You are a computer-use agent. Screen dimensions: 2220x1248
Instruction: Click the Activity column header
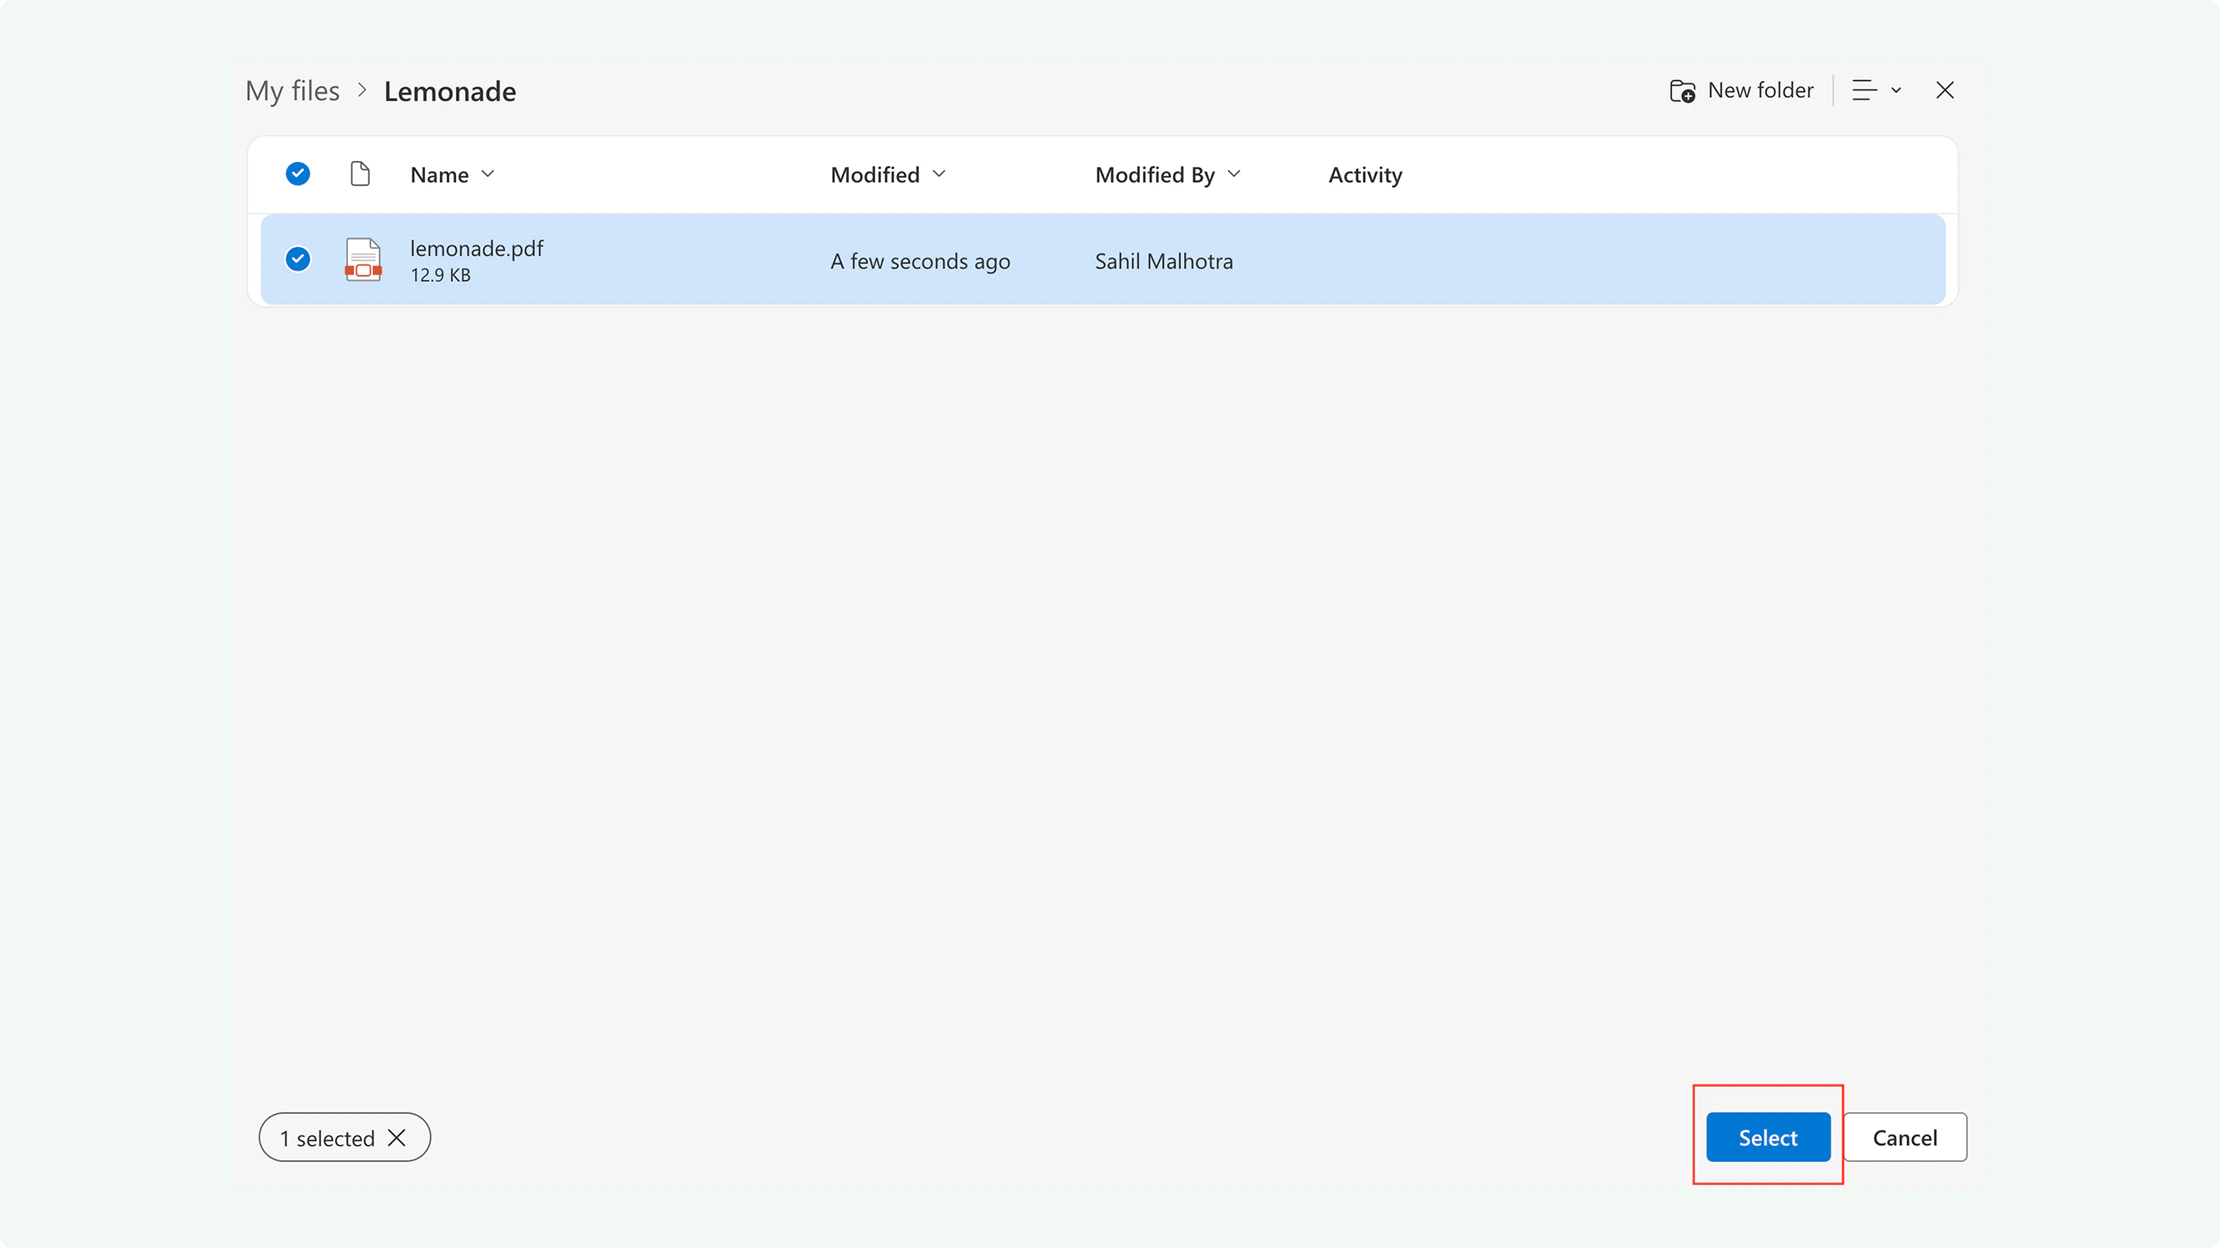point(1365,175)
